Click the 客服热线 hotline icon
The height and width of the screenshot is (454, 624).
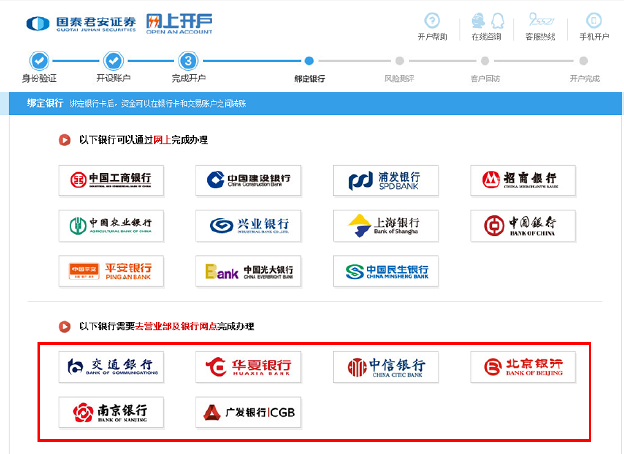[x=540, y=19]
